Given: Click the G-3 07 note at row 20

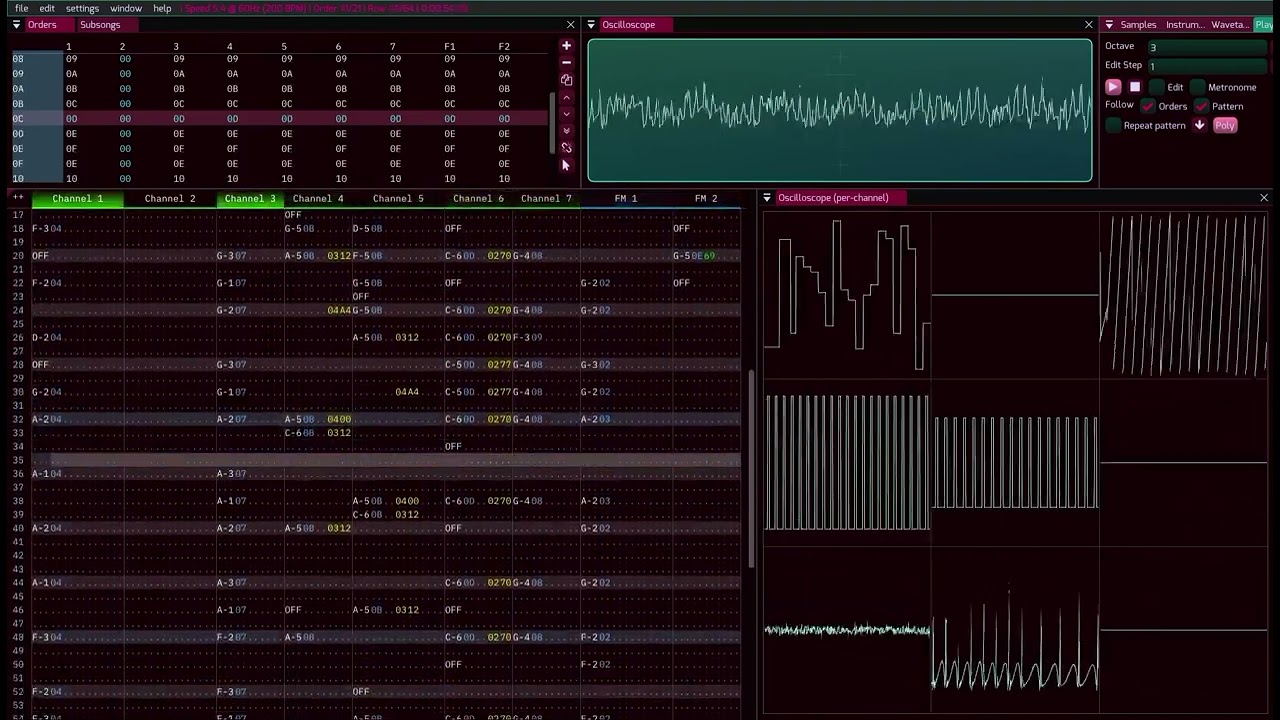Looking at the screenshot, I should tap(231, 256).
